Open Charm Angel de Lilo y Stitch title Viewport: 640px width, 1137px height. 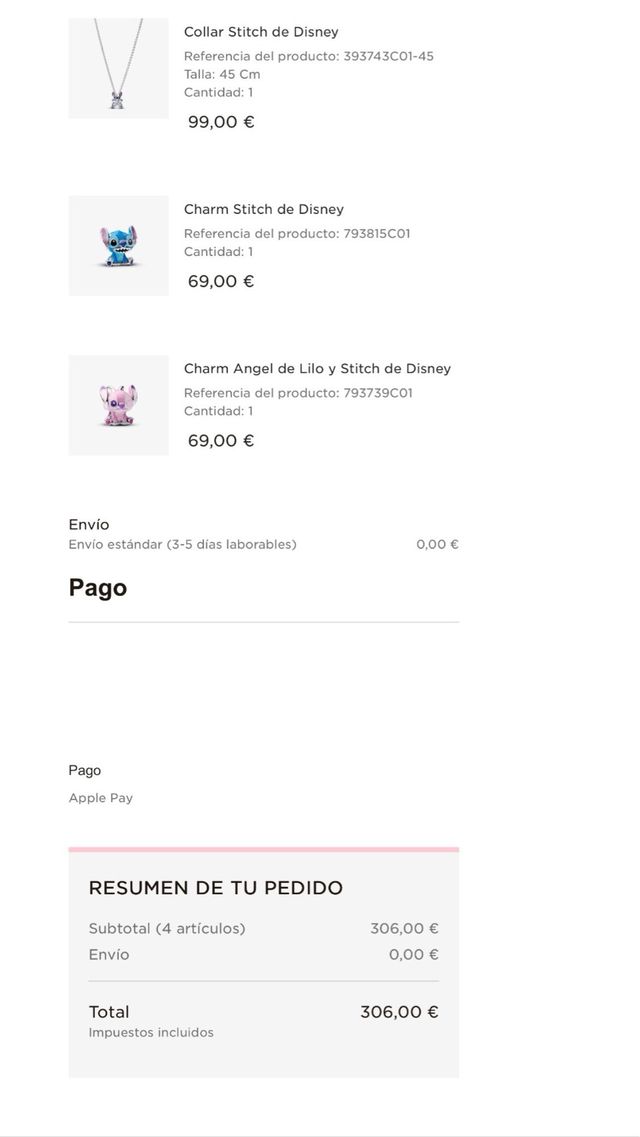click(317, 369)
